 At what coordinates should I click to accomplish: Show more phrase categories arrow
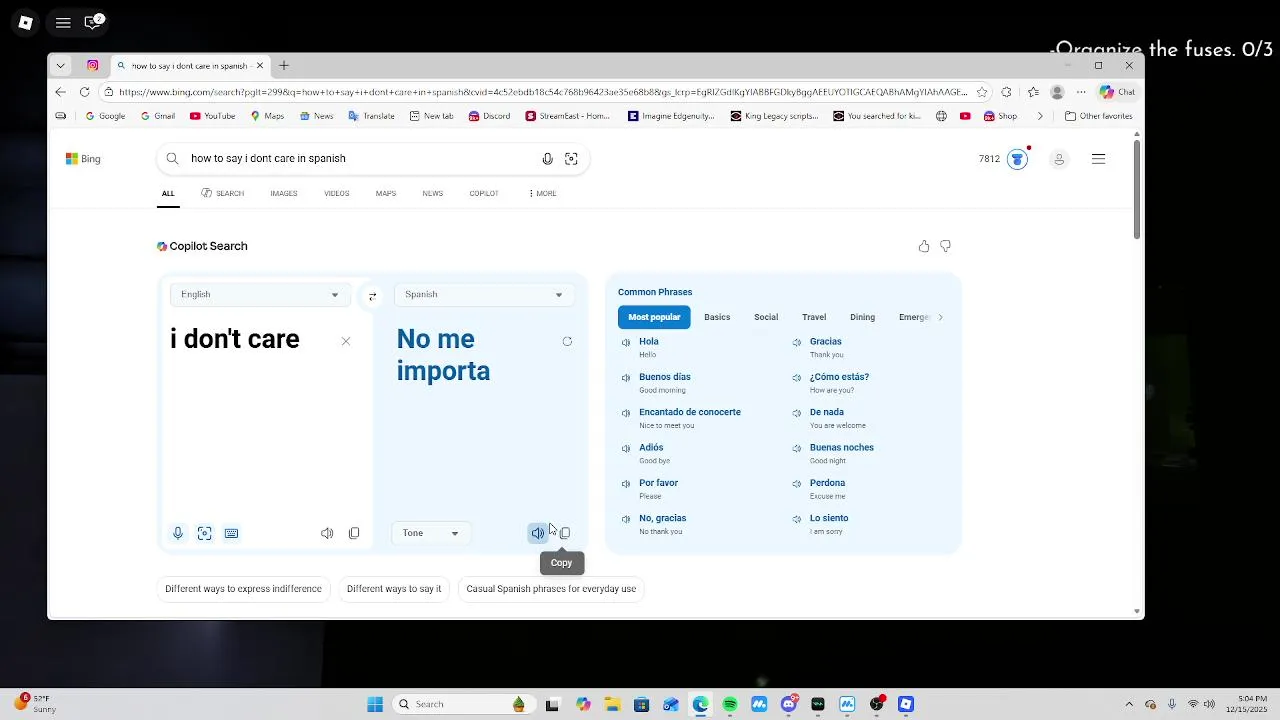[940, 317]
